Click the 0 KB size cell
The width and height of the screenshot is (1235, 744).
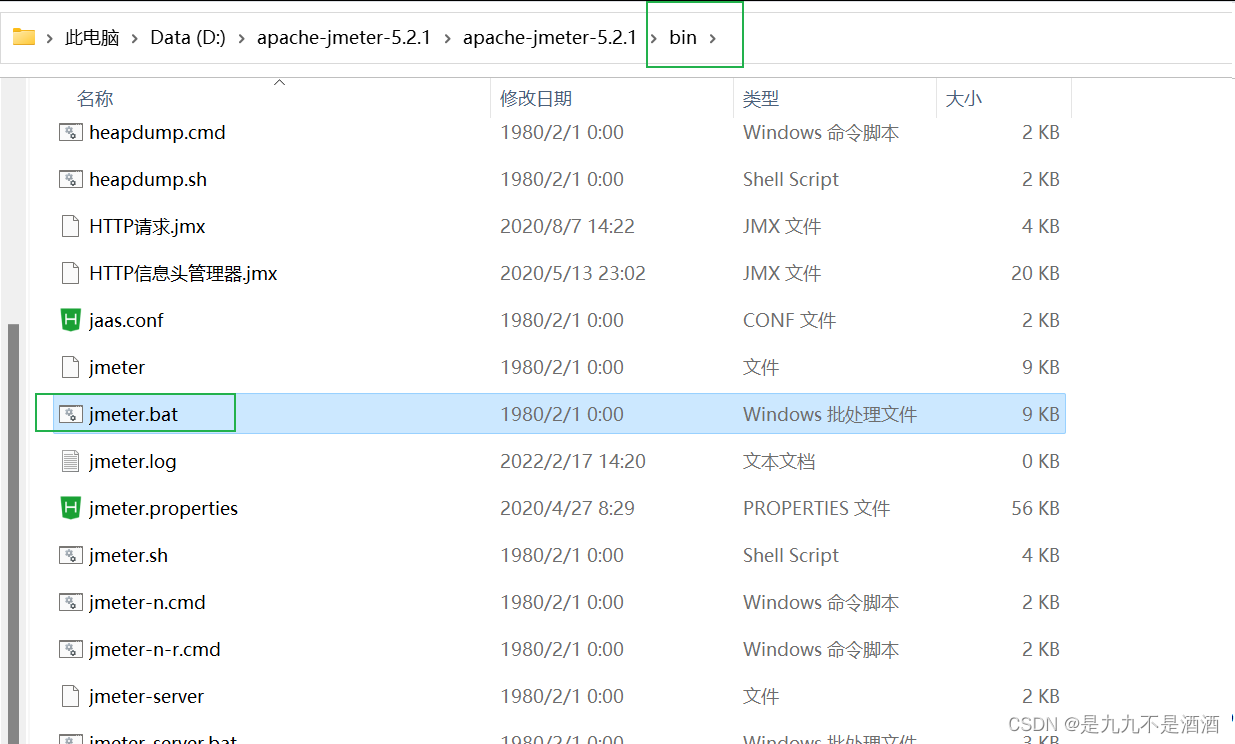pyautogui.click(x=1041, y=461)
